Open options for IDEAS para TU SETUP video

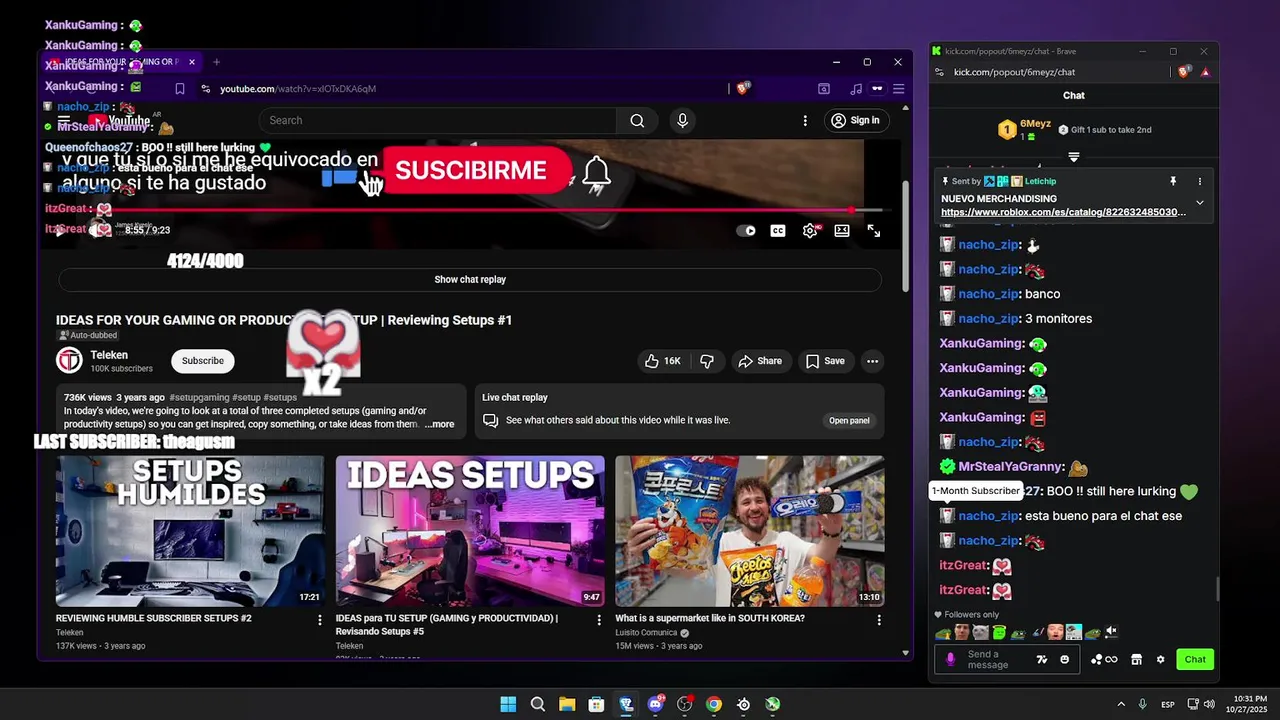[x=599, y=620]
